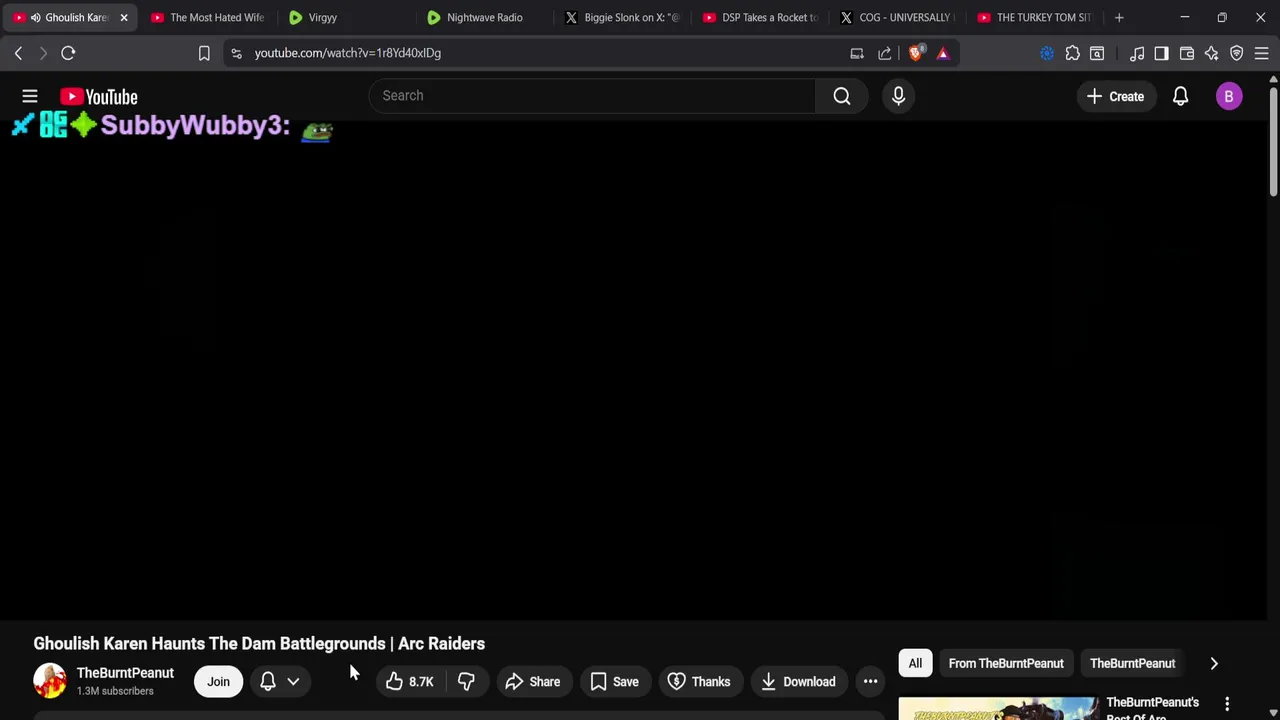Dislike the video with thumbs down

tap(466, 682)
